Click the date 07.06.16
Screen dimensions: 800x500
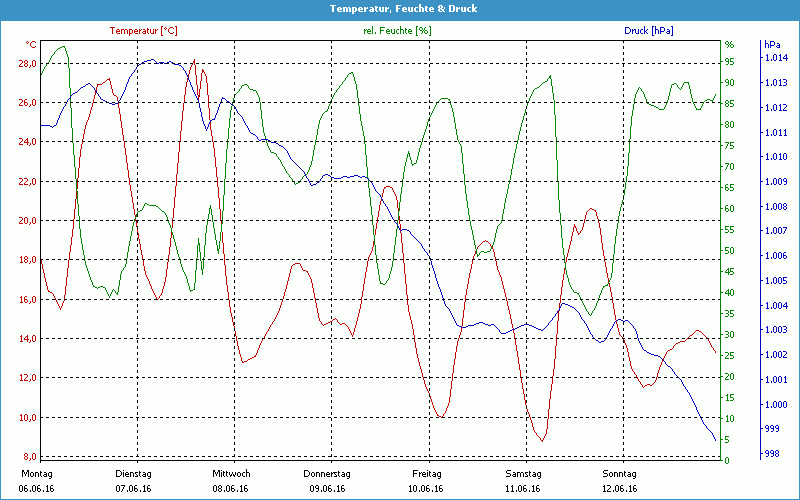133,488
